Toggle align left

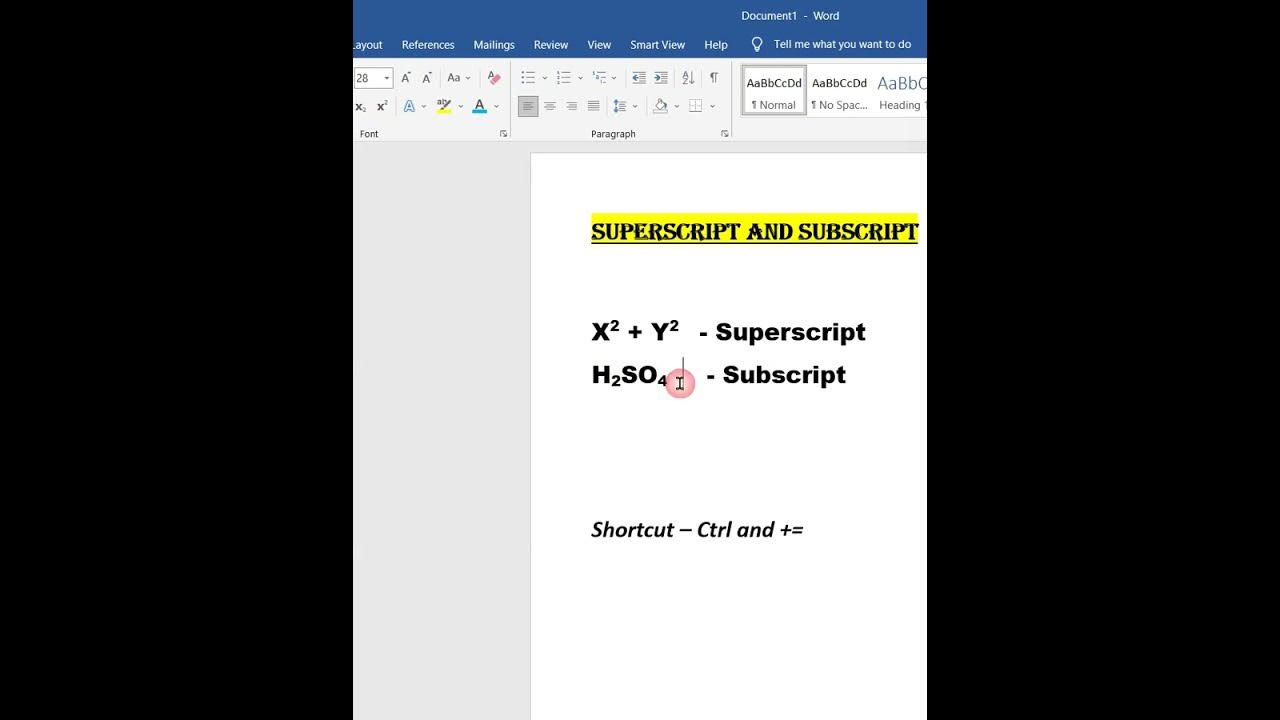[528, 106]
